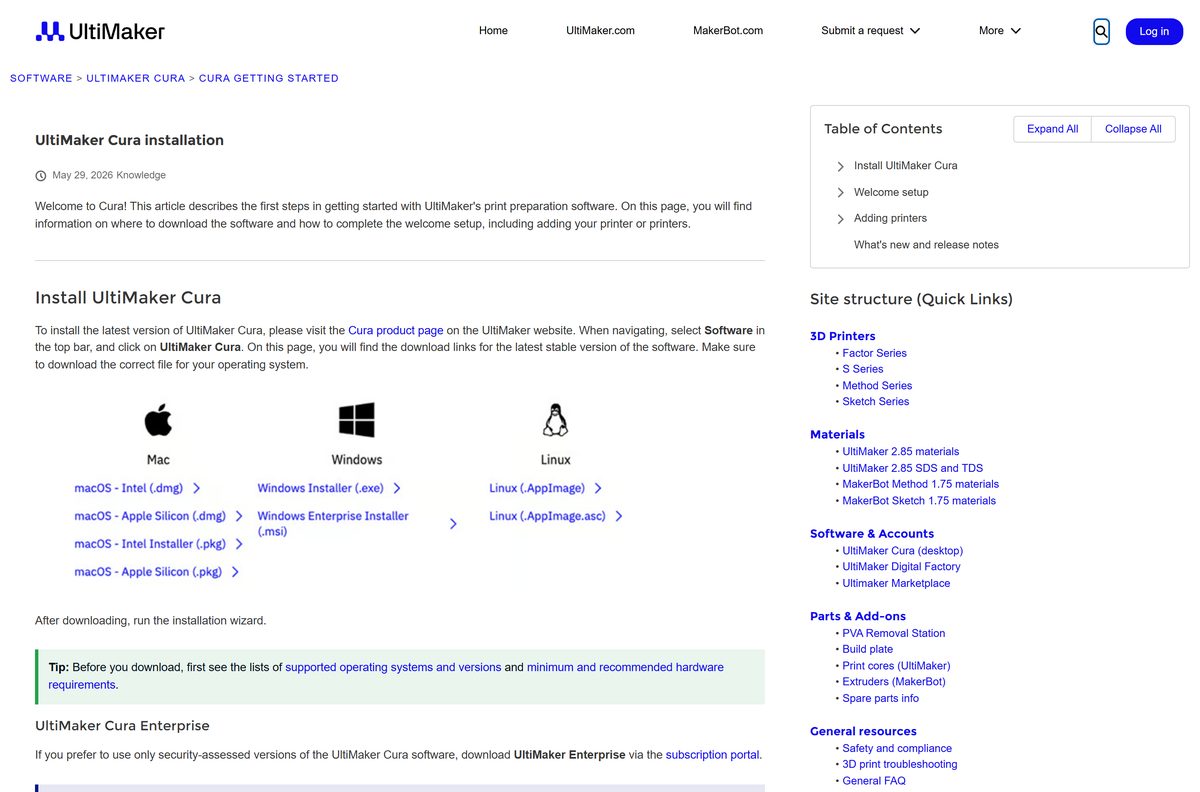Click arrow next to Linux (.AppImage)
The image size is (1200, 792).
[x=598, y=488]
